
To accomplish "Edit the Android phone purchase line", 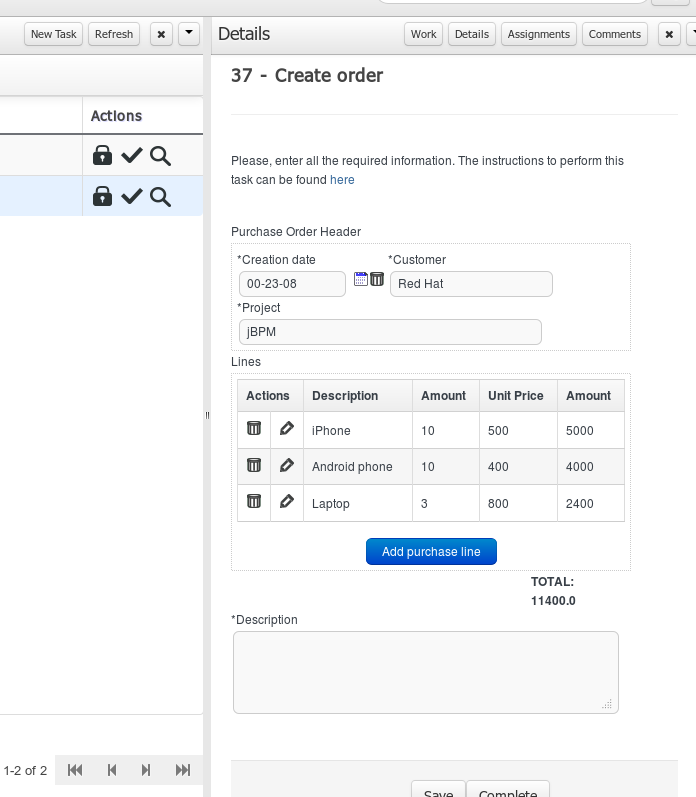I will pyautogui.click(x=287, y=465).
